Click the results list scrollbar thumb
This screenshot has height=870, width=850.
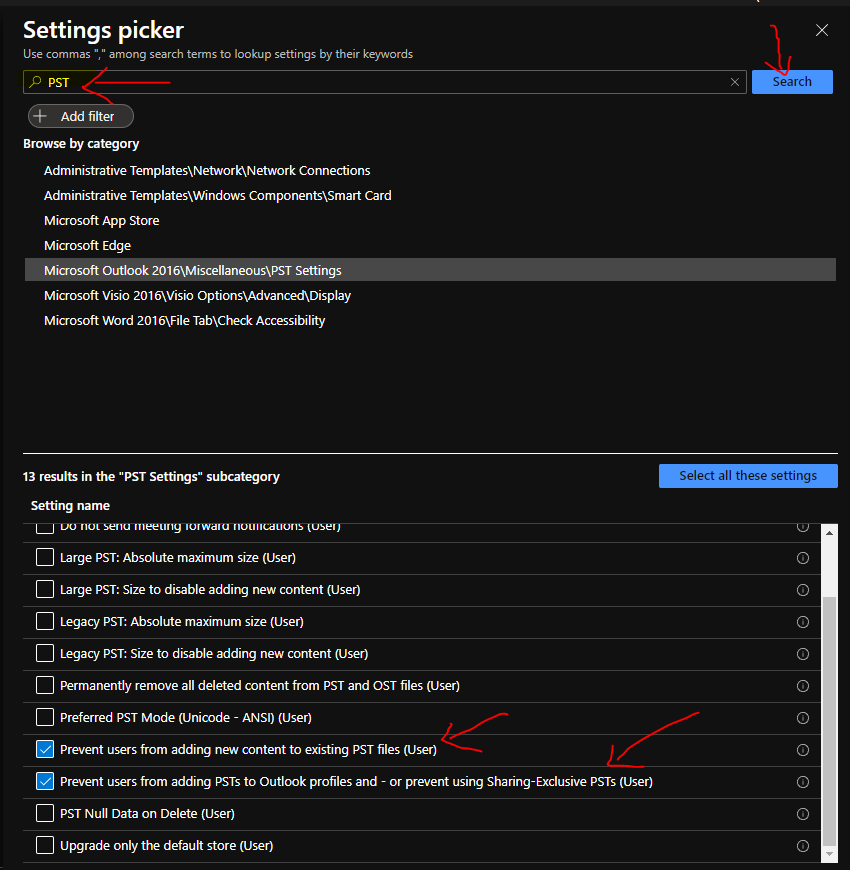pyautogui.click(x=829, y=721)
